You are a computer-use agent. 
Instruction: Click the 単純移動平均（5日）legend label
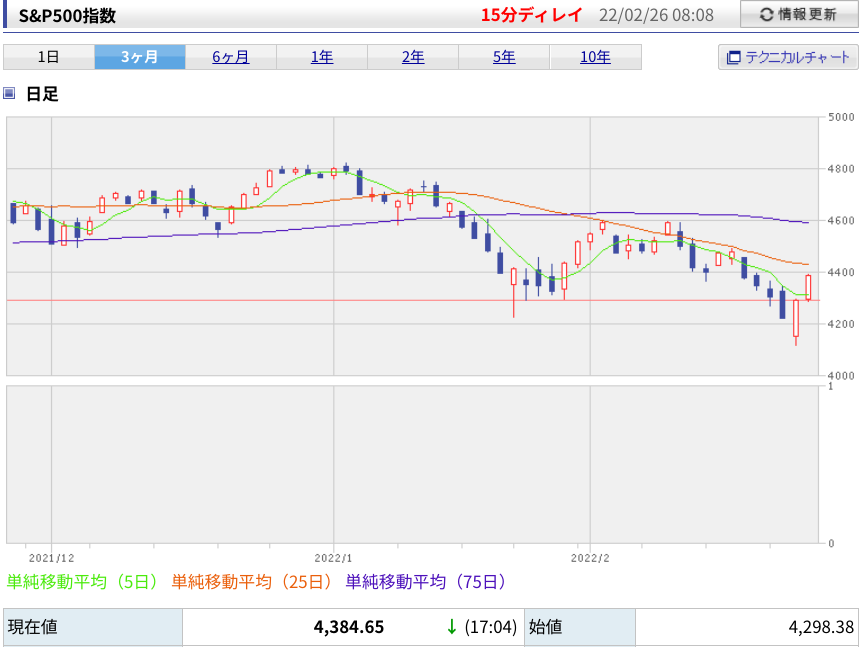(82, 582)
